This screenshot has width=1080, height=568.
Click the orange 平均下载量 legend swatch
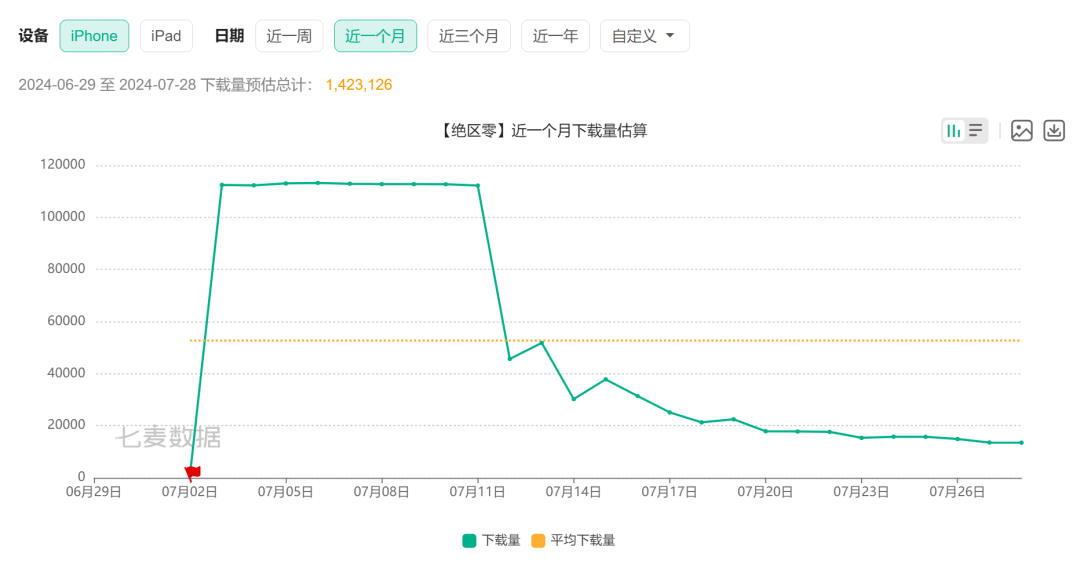538,541
